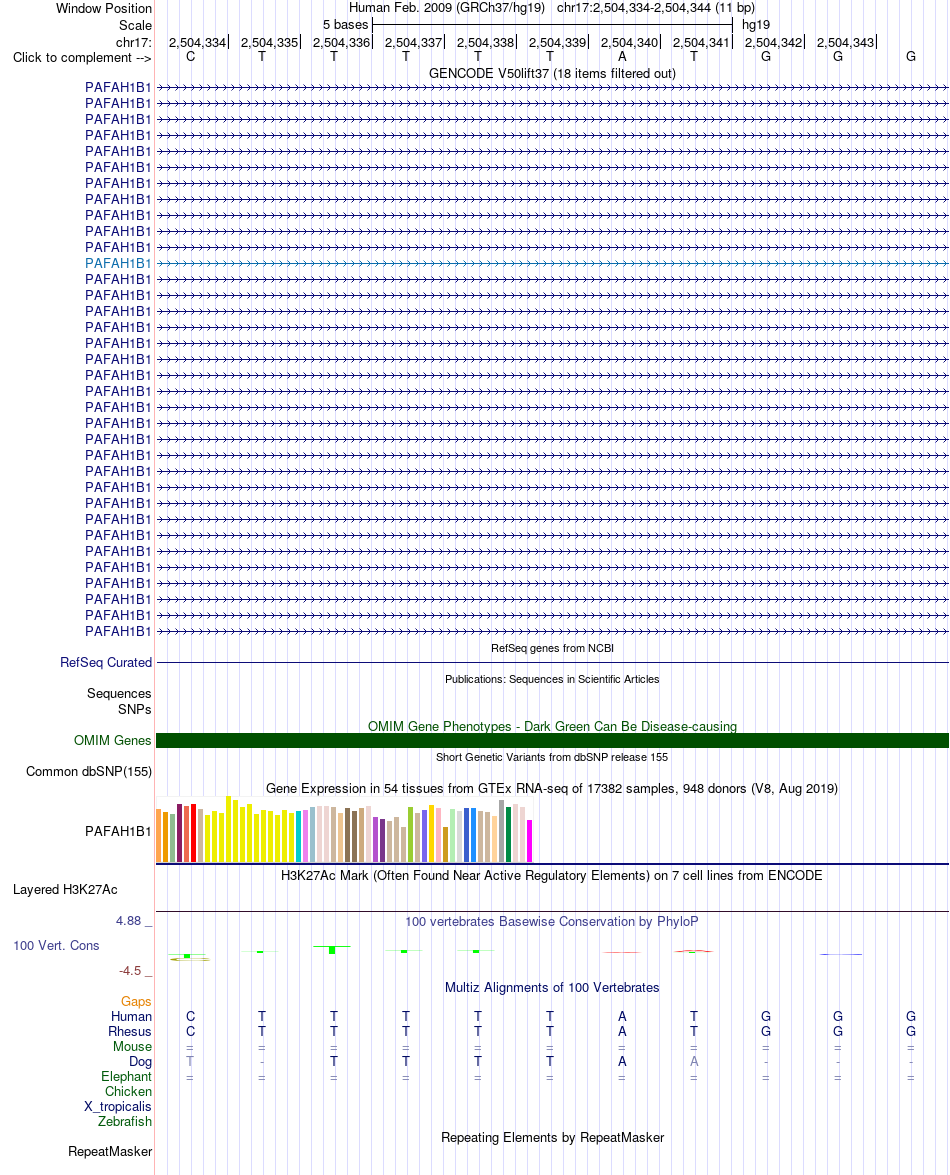The width and height of the screenshot is (950, 1175).
Task: Click the Dog species label
Action: click(x=140, y=1061)
